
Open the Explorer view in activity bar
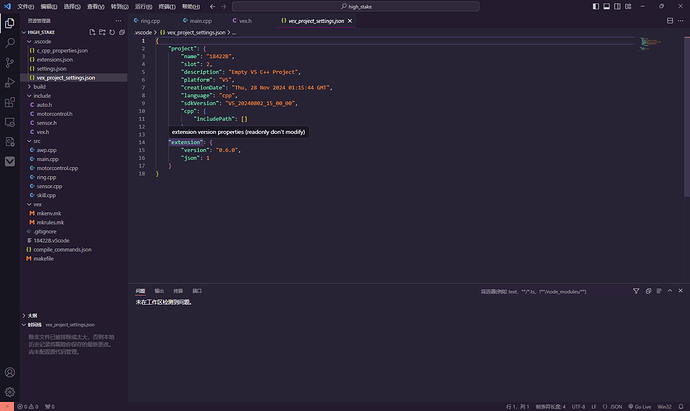coord(10,23)
